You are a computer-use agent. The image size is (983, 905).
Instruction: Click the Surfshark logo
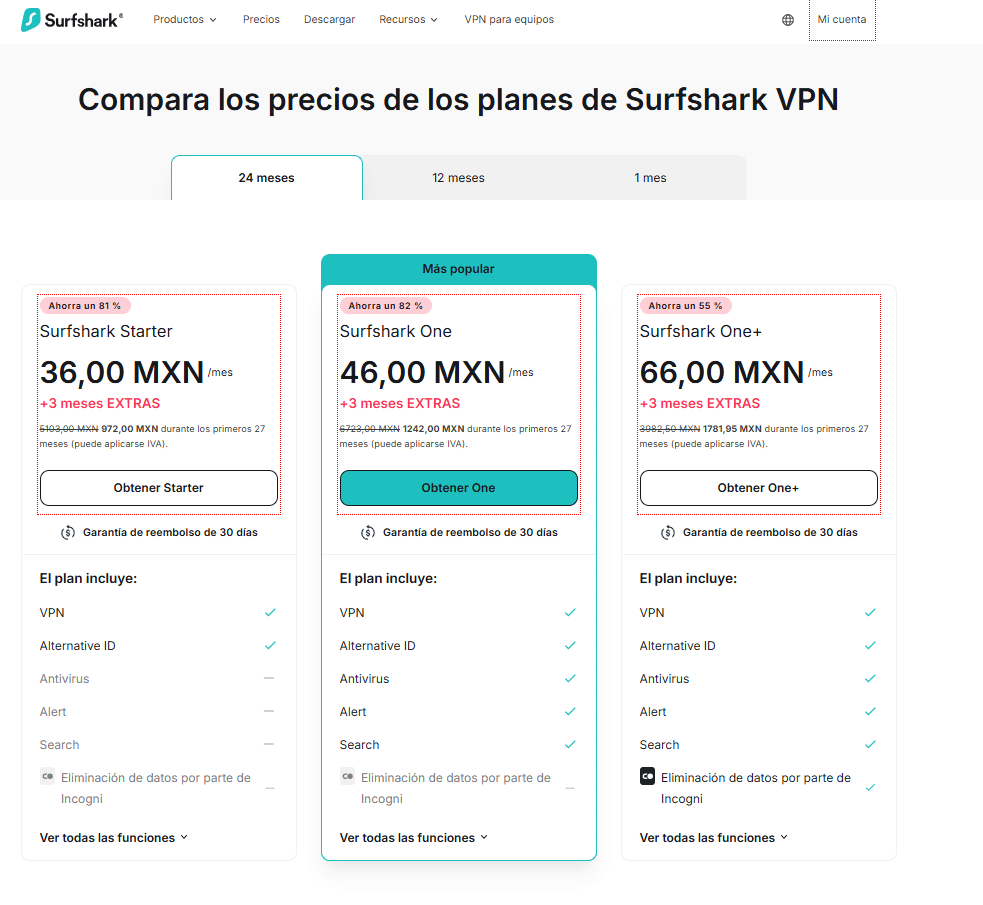pos(72,20)
